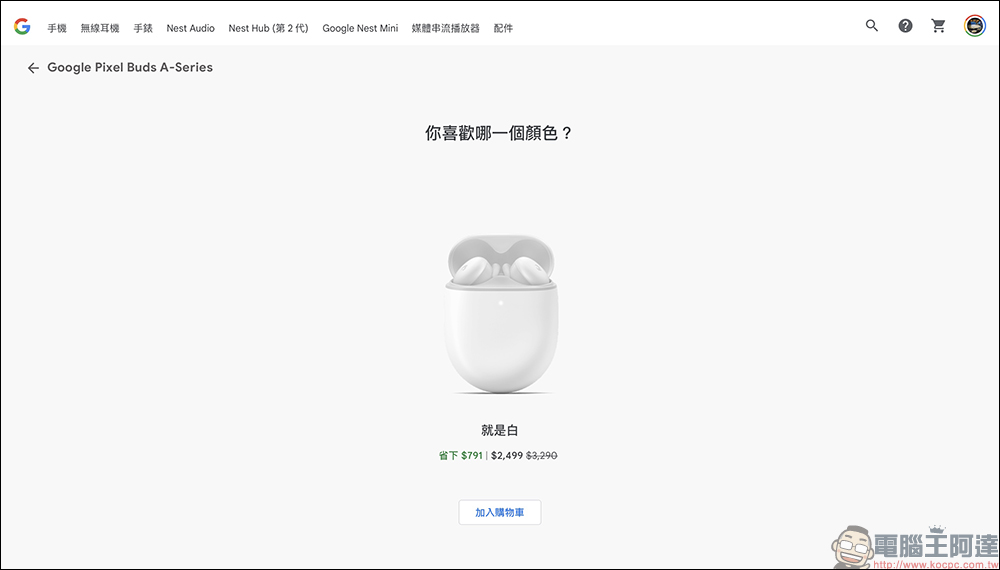Open the 手錶 menu item

[x=143, y=28]
